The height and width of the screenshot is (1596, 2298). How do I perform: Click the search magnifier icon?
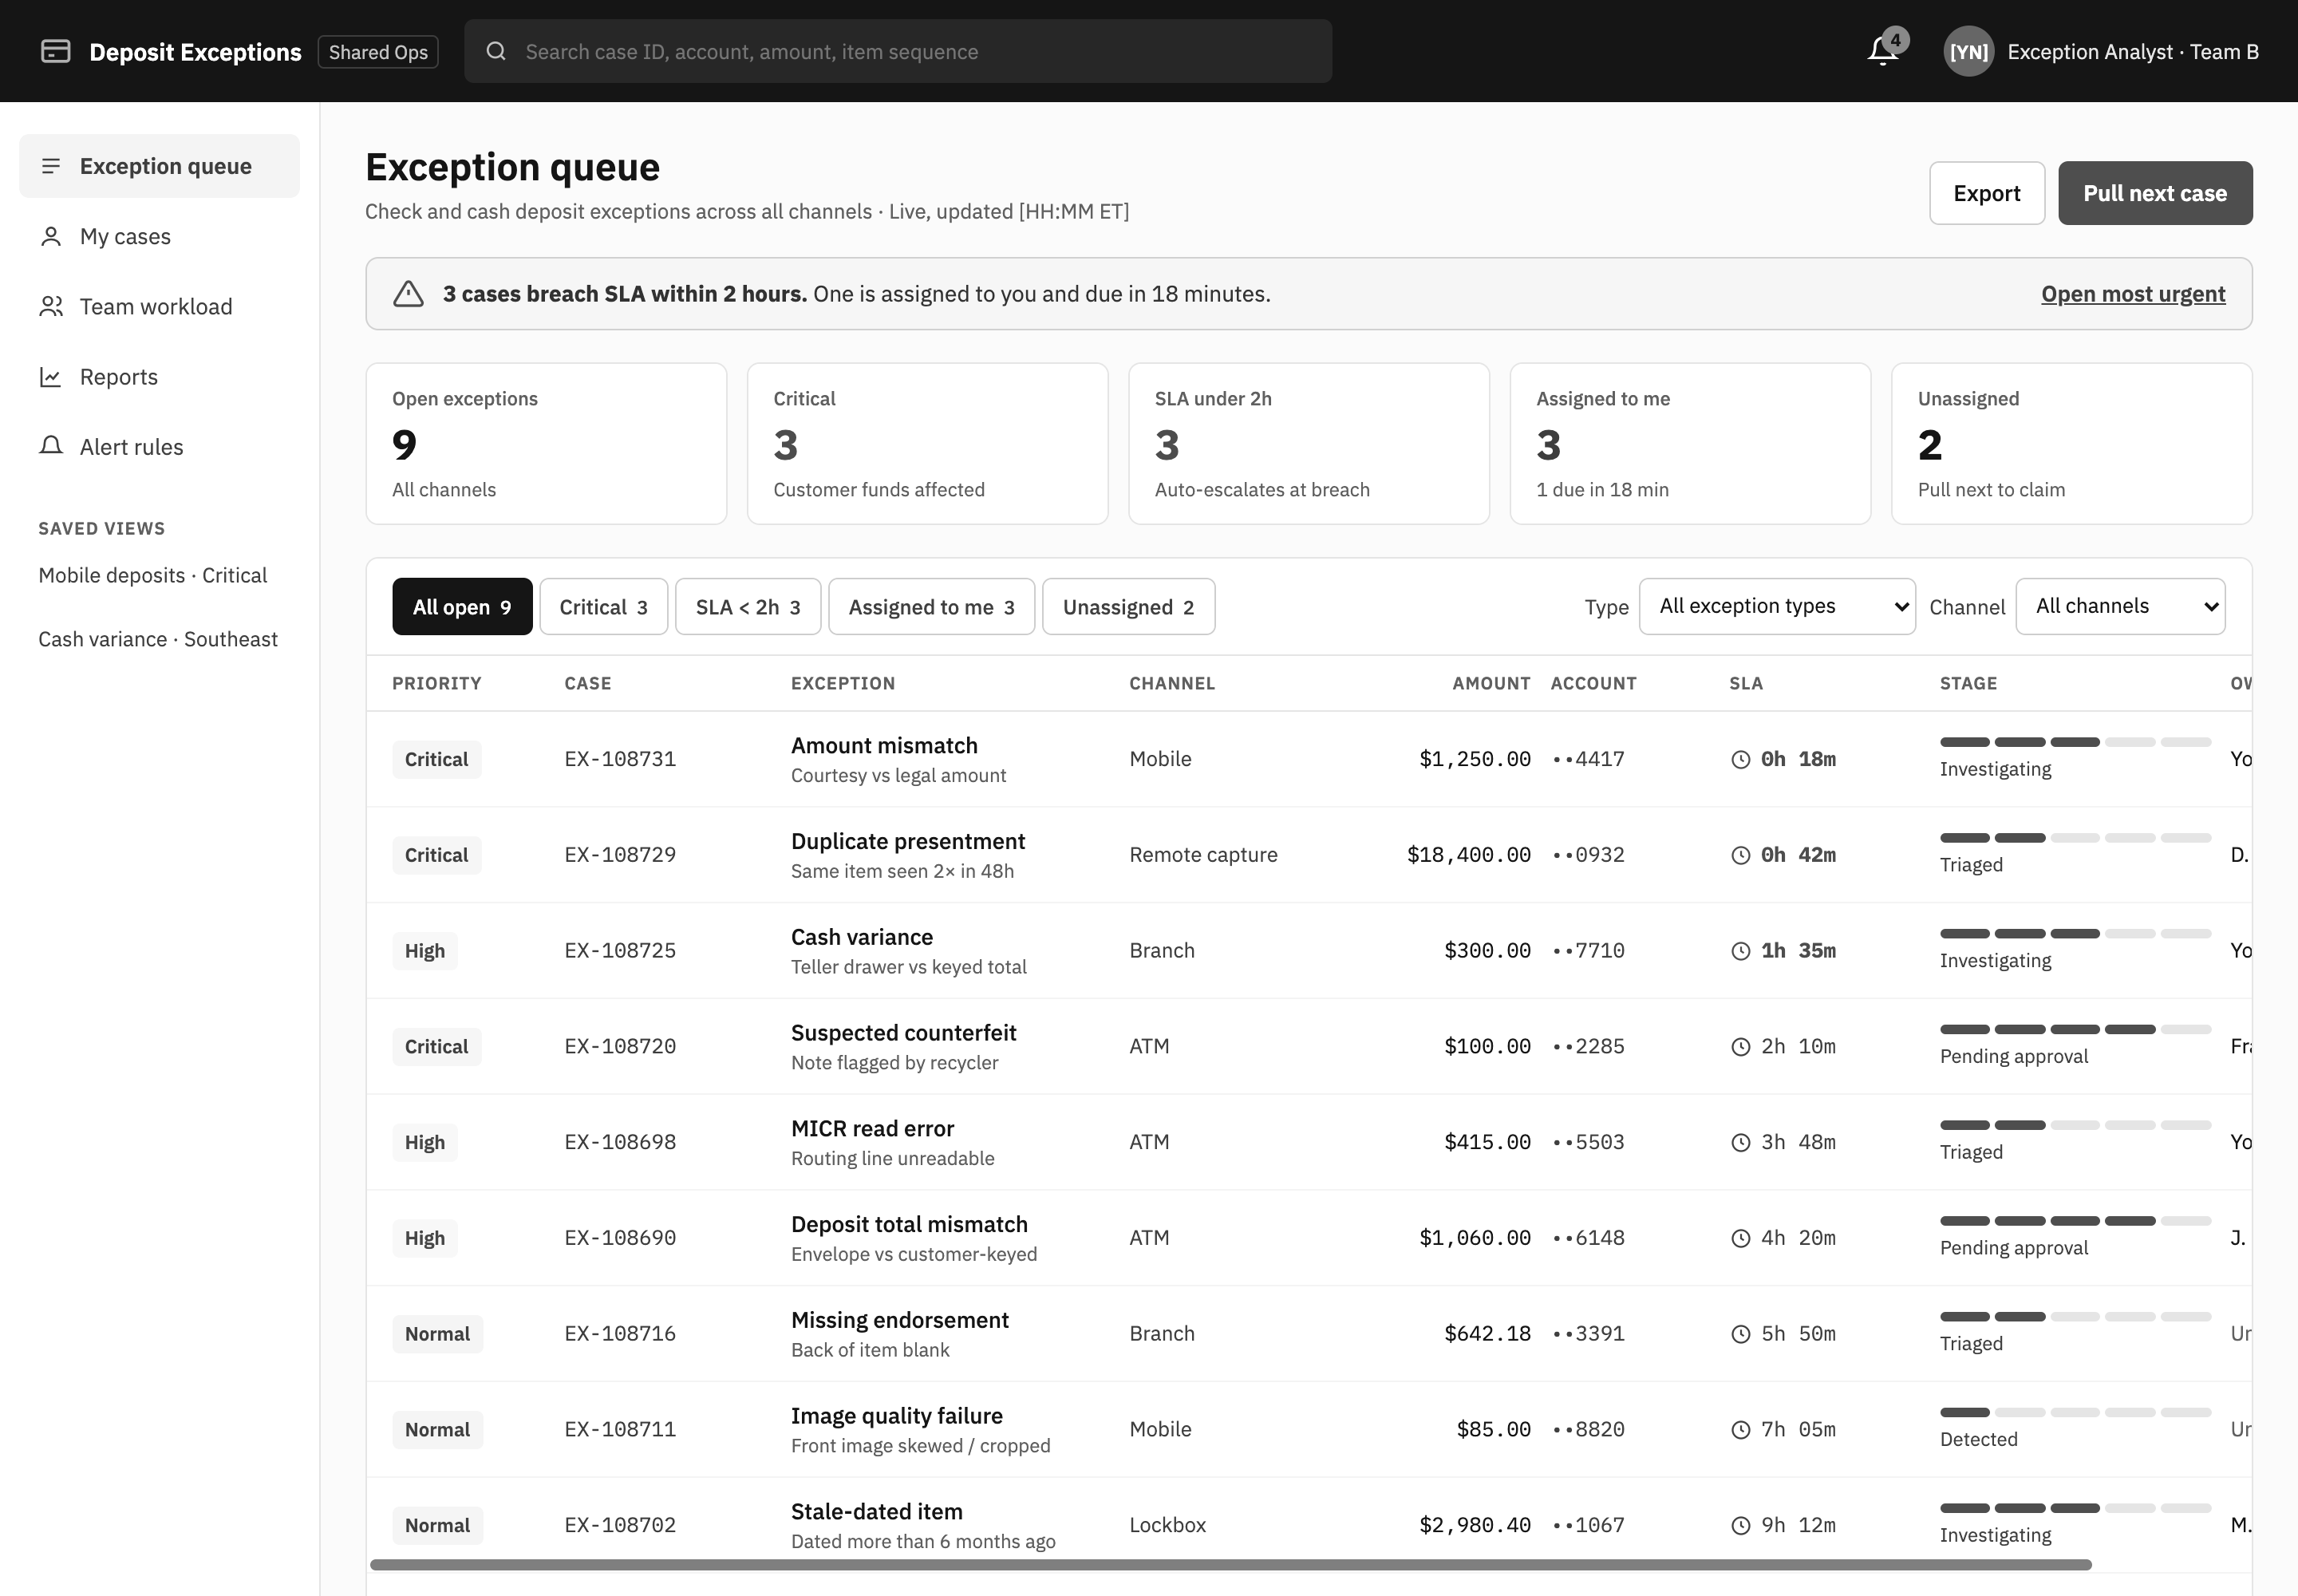click(496, 51)
